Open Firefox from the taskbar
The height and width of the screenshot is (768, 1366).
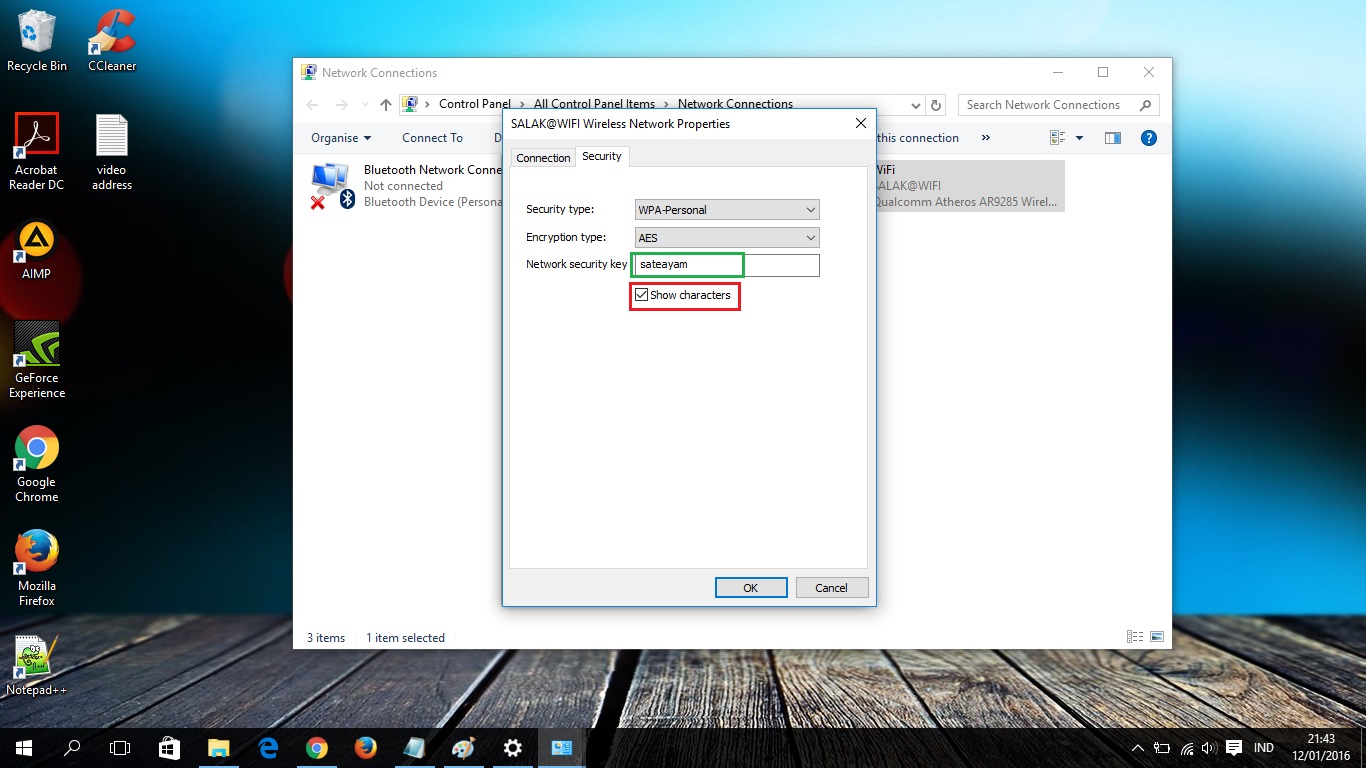coord(366,747)
